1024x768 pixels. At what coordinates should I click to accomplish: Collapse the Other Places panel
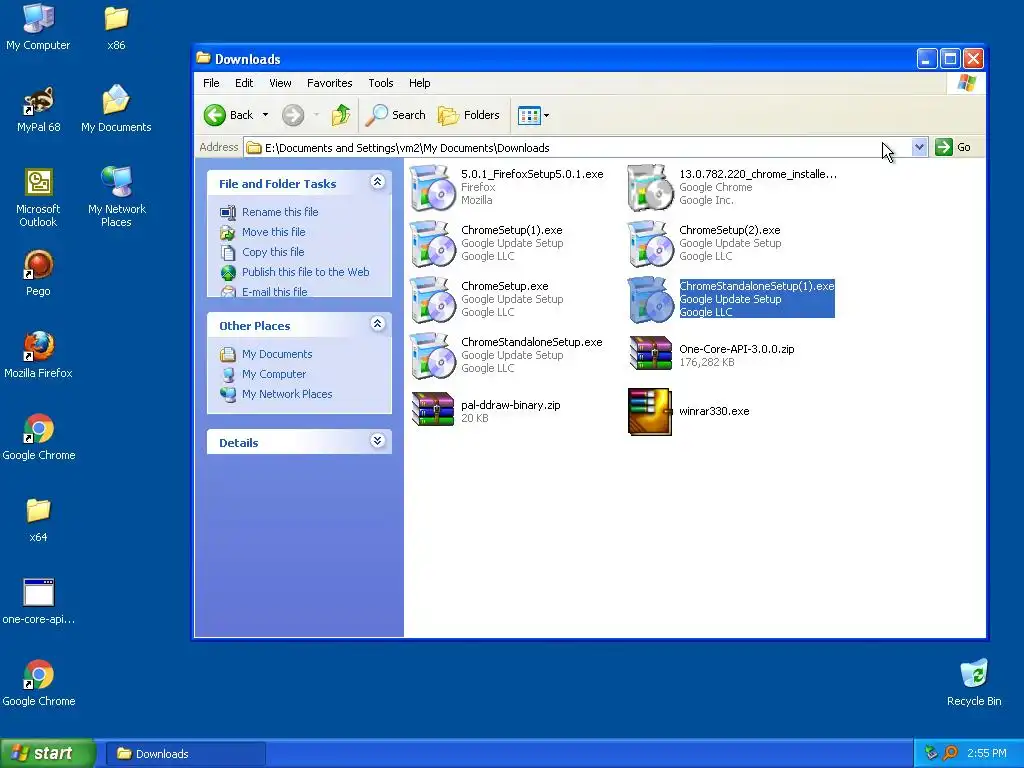click(x=377, y=323)
